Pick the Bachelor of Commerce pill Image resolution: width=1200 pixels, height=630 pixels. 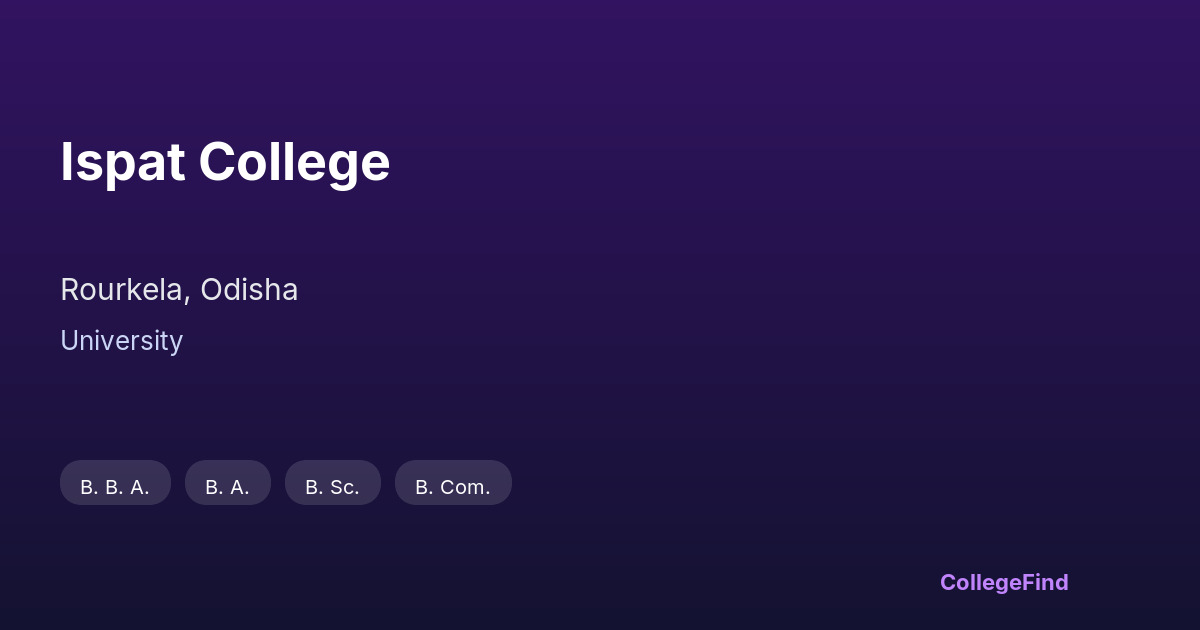453,486
